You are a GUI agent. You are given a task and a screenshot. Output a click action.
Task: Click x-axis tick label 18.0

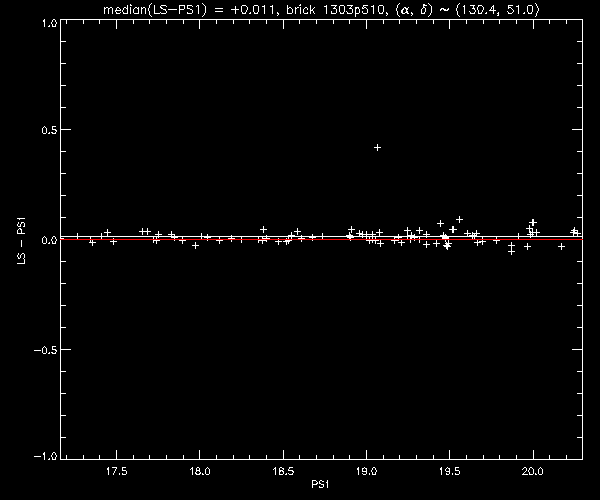pos(200,471)
